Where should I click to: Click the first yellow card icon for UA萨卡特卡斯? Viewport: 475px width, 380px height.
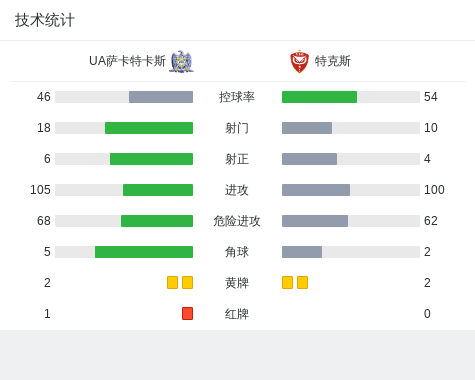click(172, 283)
